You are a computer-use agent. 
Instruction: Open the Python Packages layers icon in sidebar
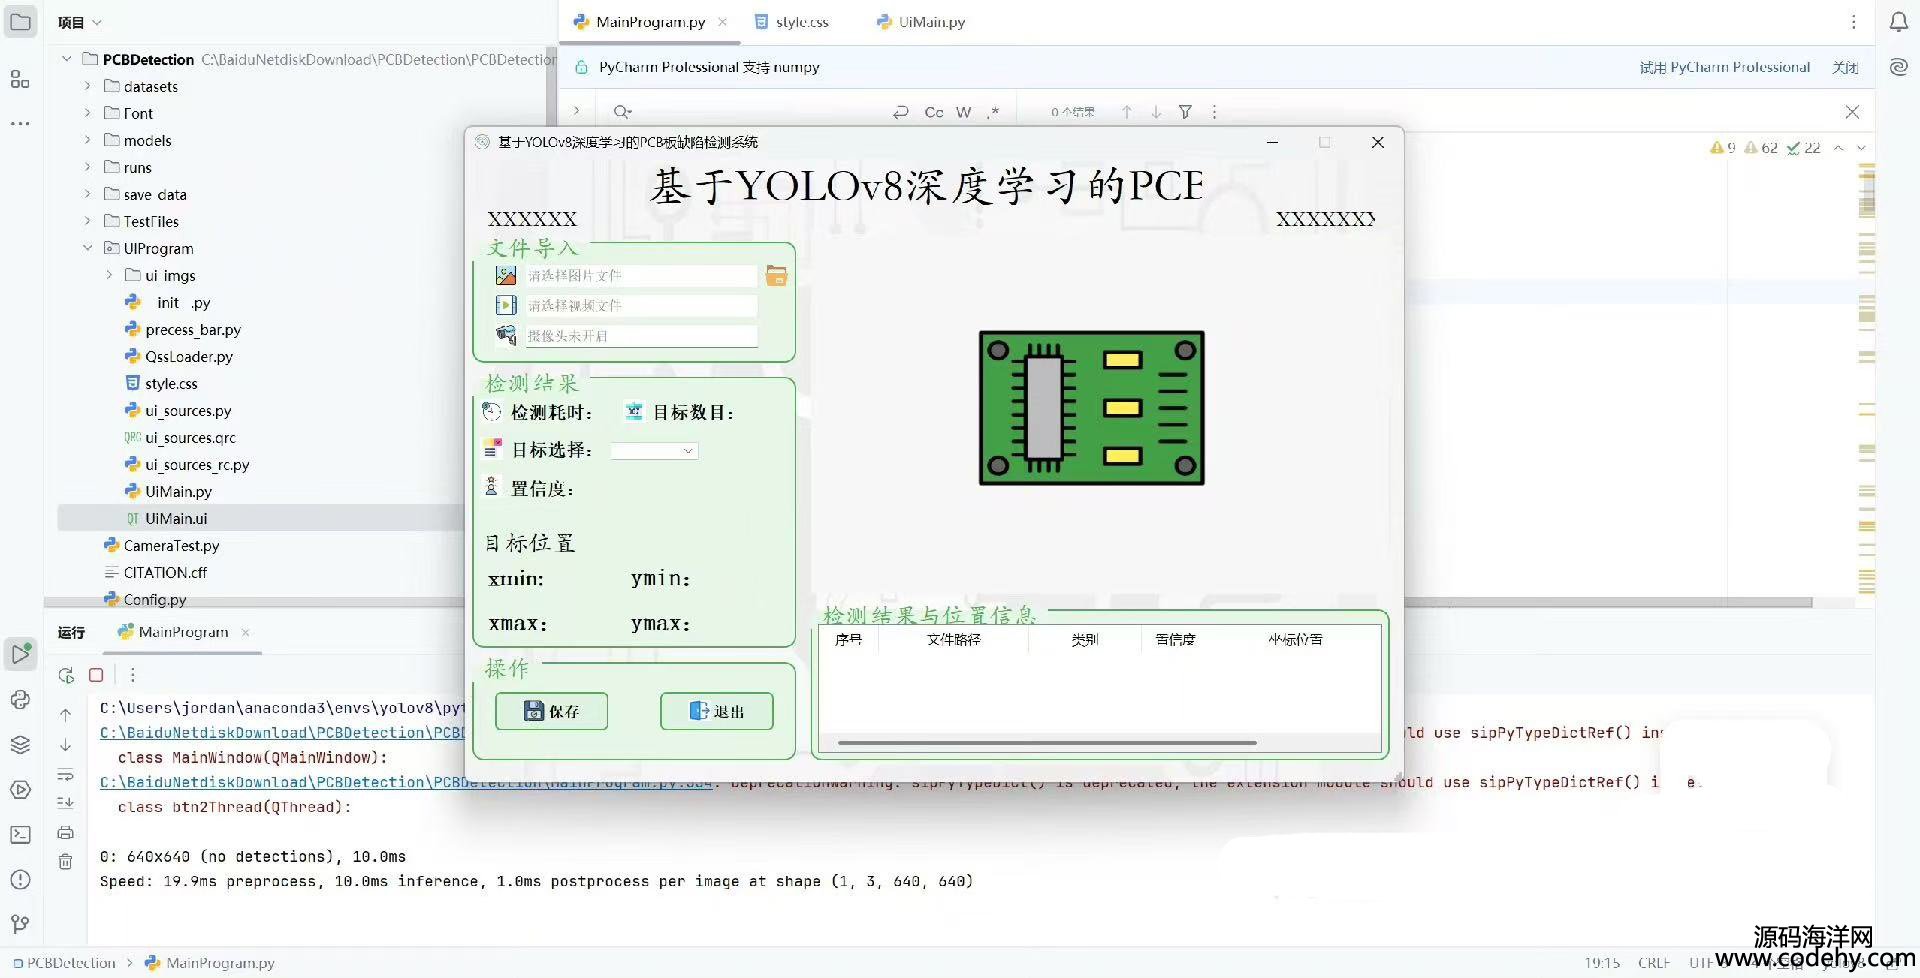pyautogui.click(x=20, y=745)
